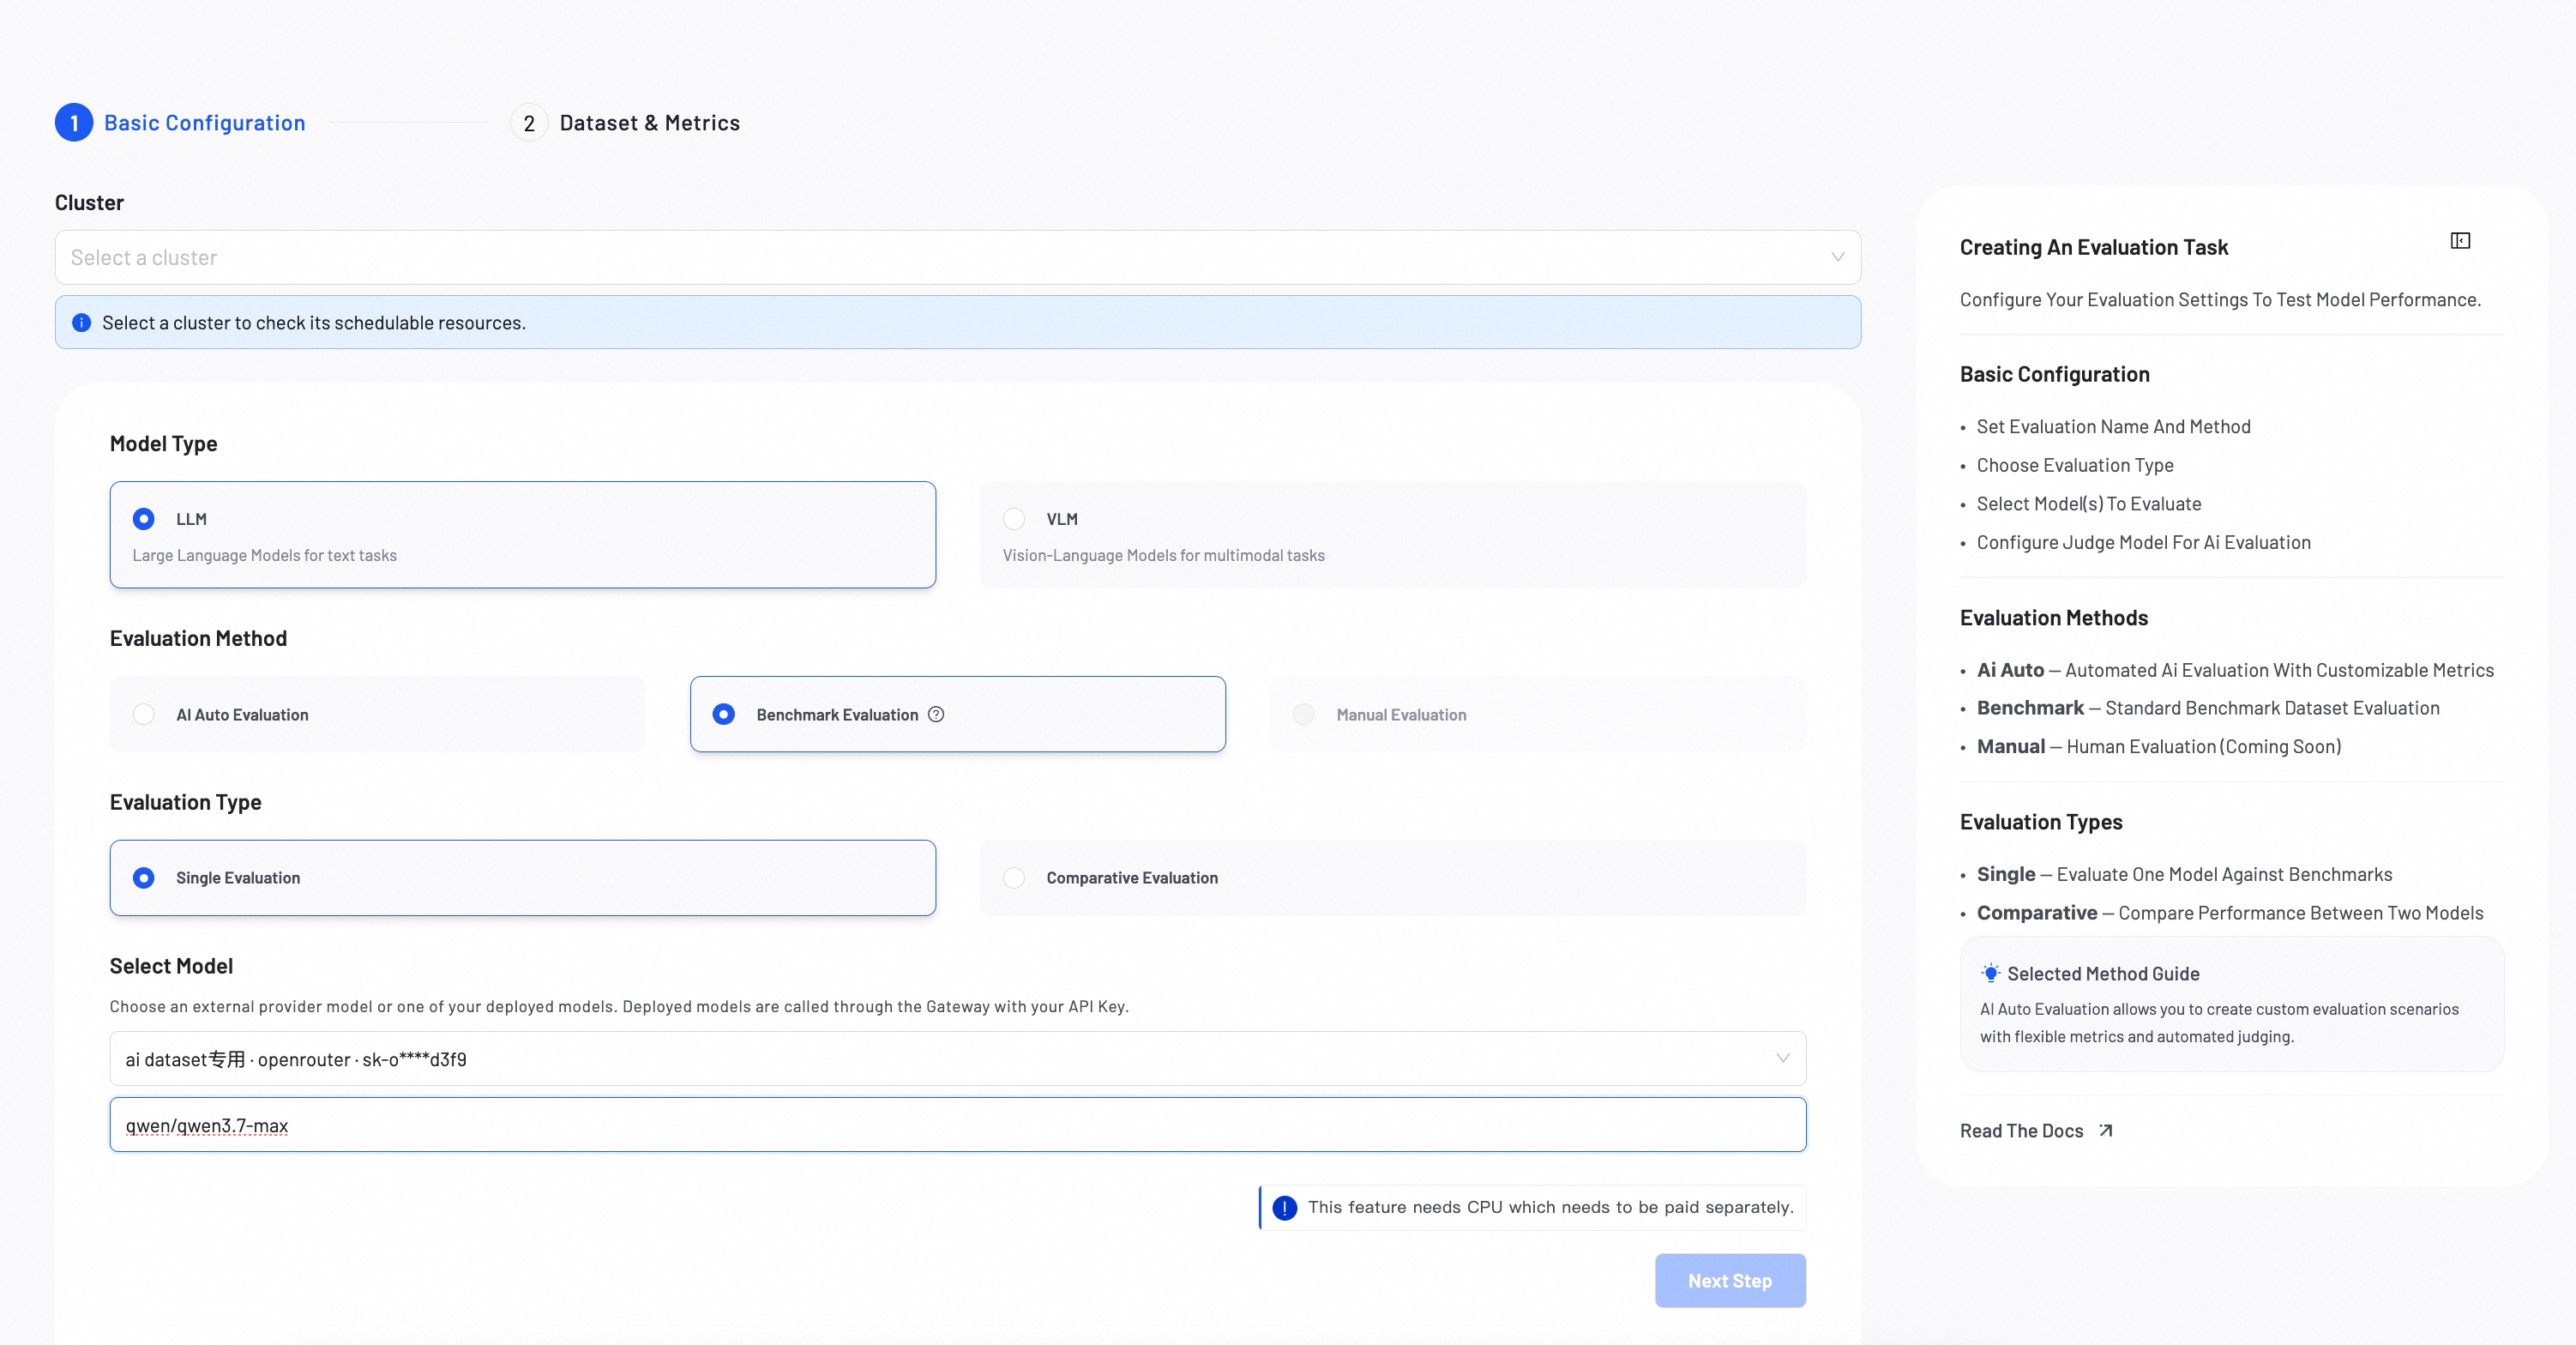The width and height of the screenshot is (2576, 1345).
Task: Expand provider dropdown chevron arrow
Action: click(x=1783, y=1059)
